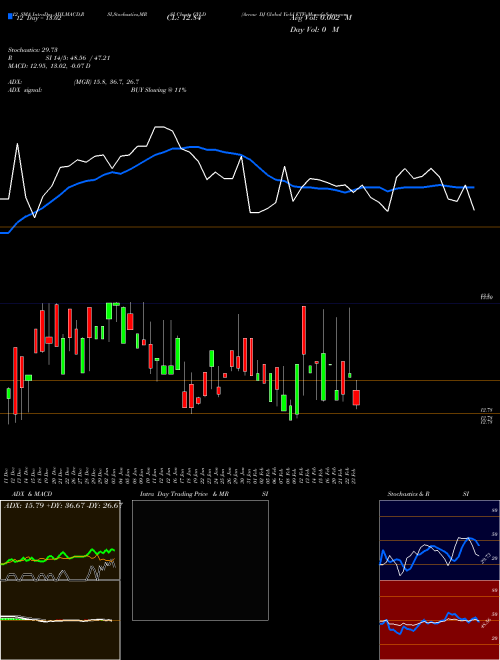Click the 'ADX & MACD' panel title
The width and height of the screenshot is (500, 660).
pyautogui.click(x=32, y=494)
